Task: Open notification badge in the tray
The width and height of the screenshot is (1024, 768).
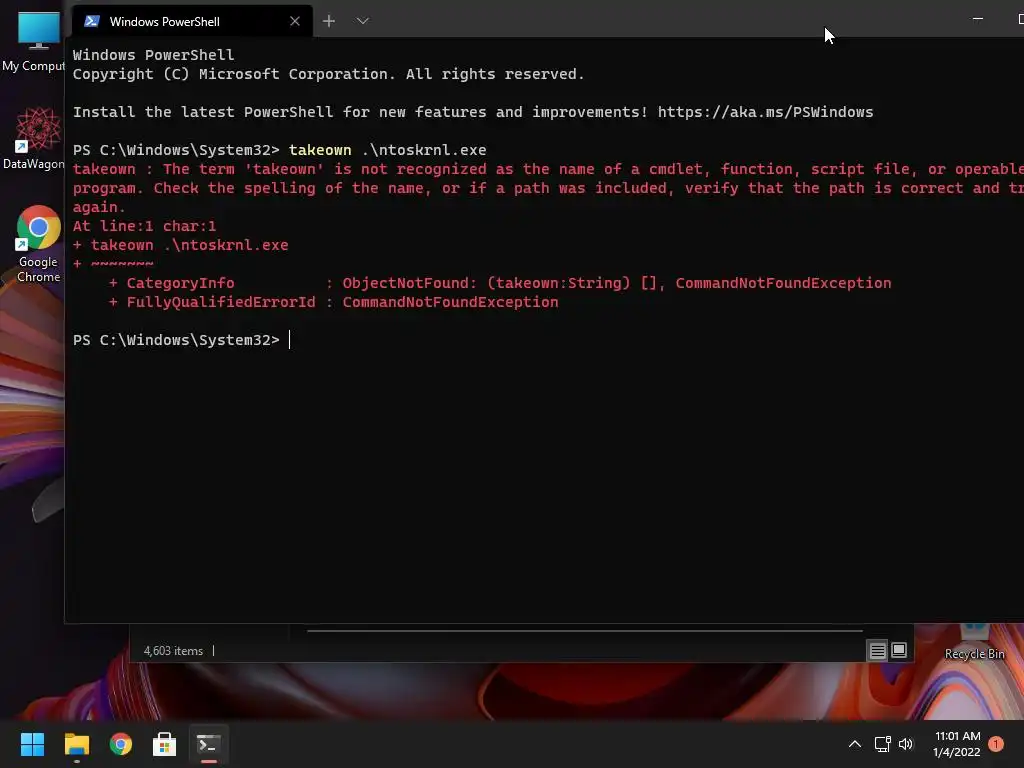Action: click(x=996, y=744)
